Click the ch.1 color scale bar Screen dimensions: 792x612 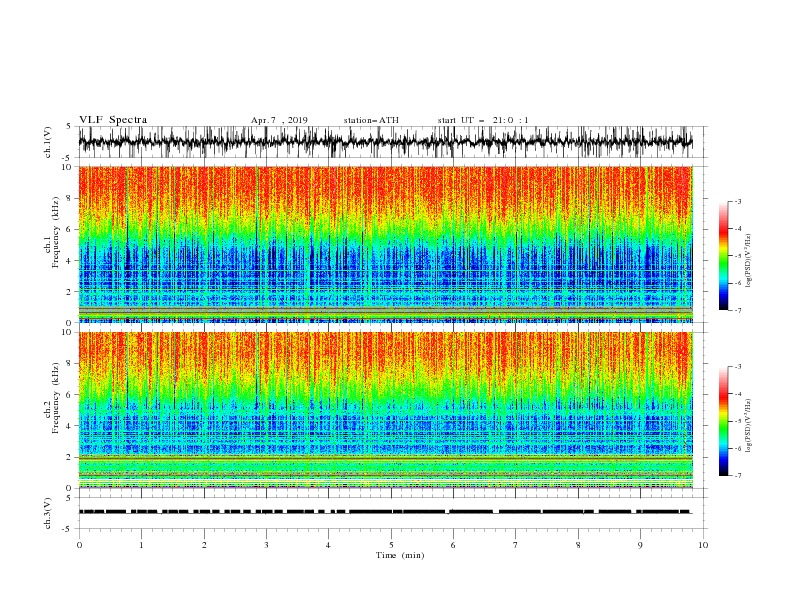(723, 256)
